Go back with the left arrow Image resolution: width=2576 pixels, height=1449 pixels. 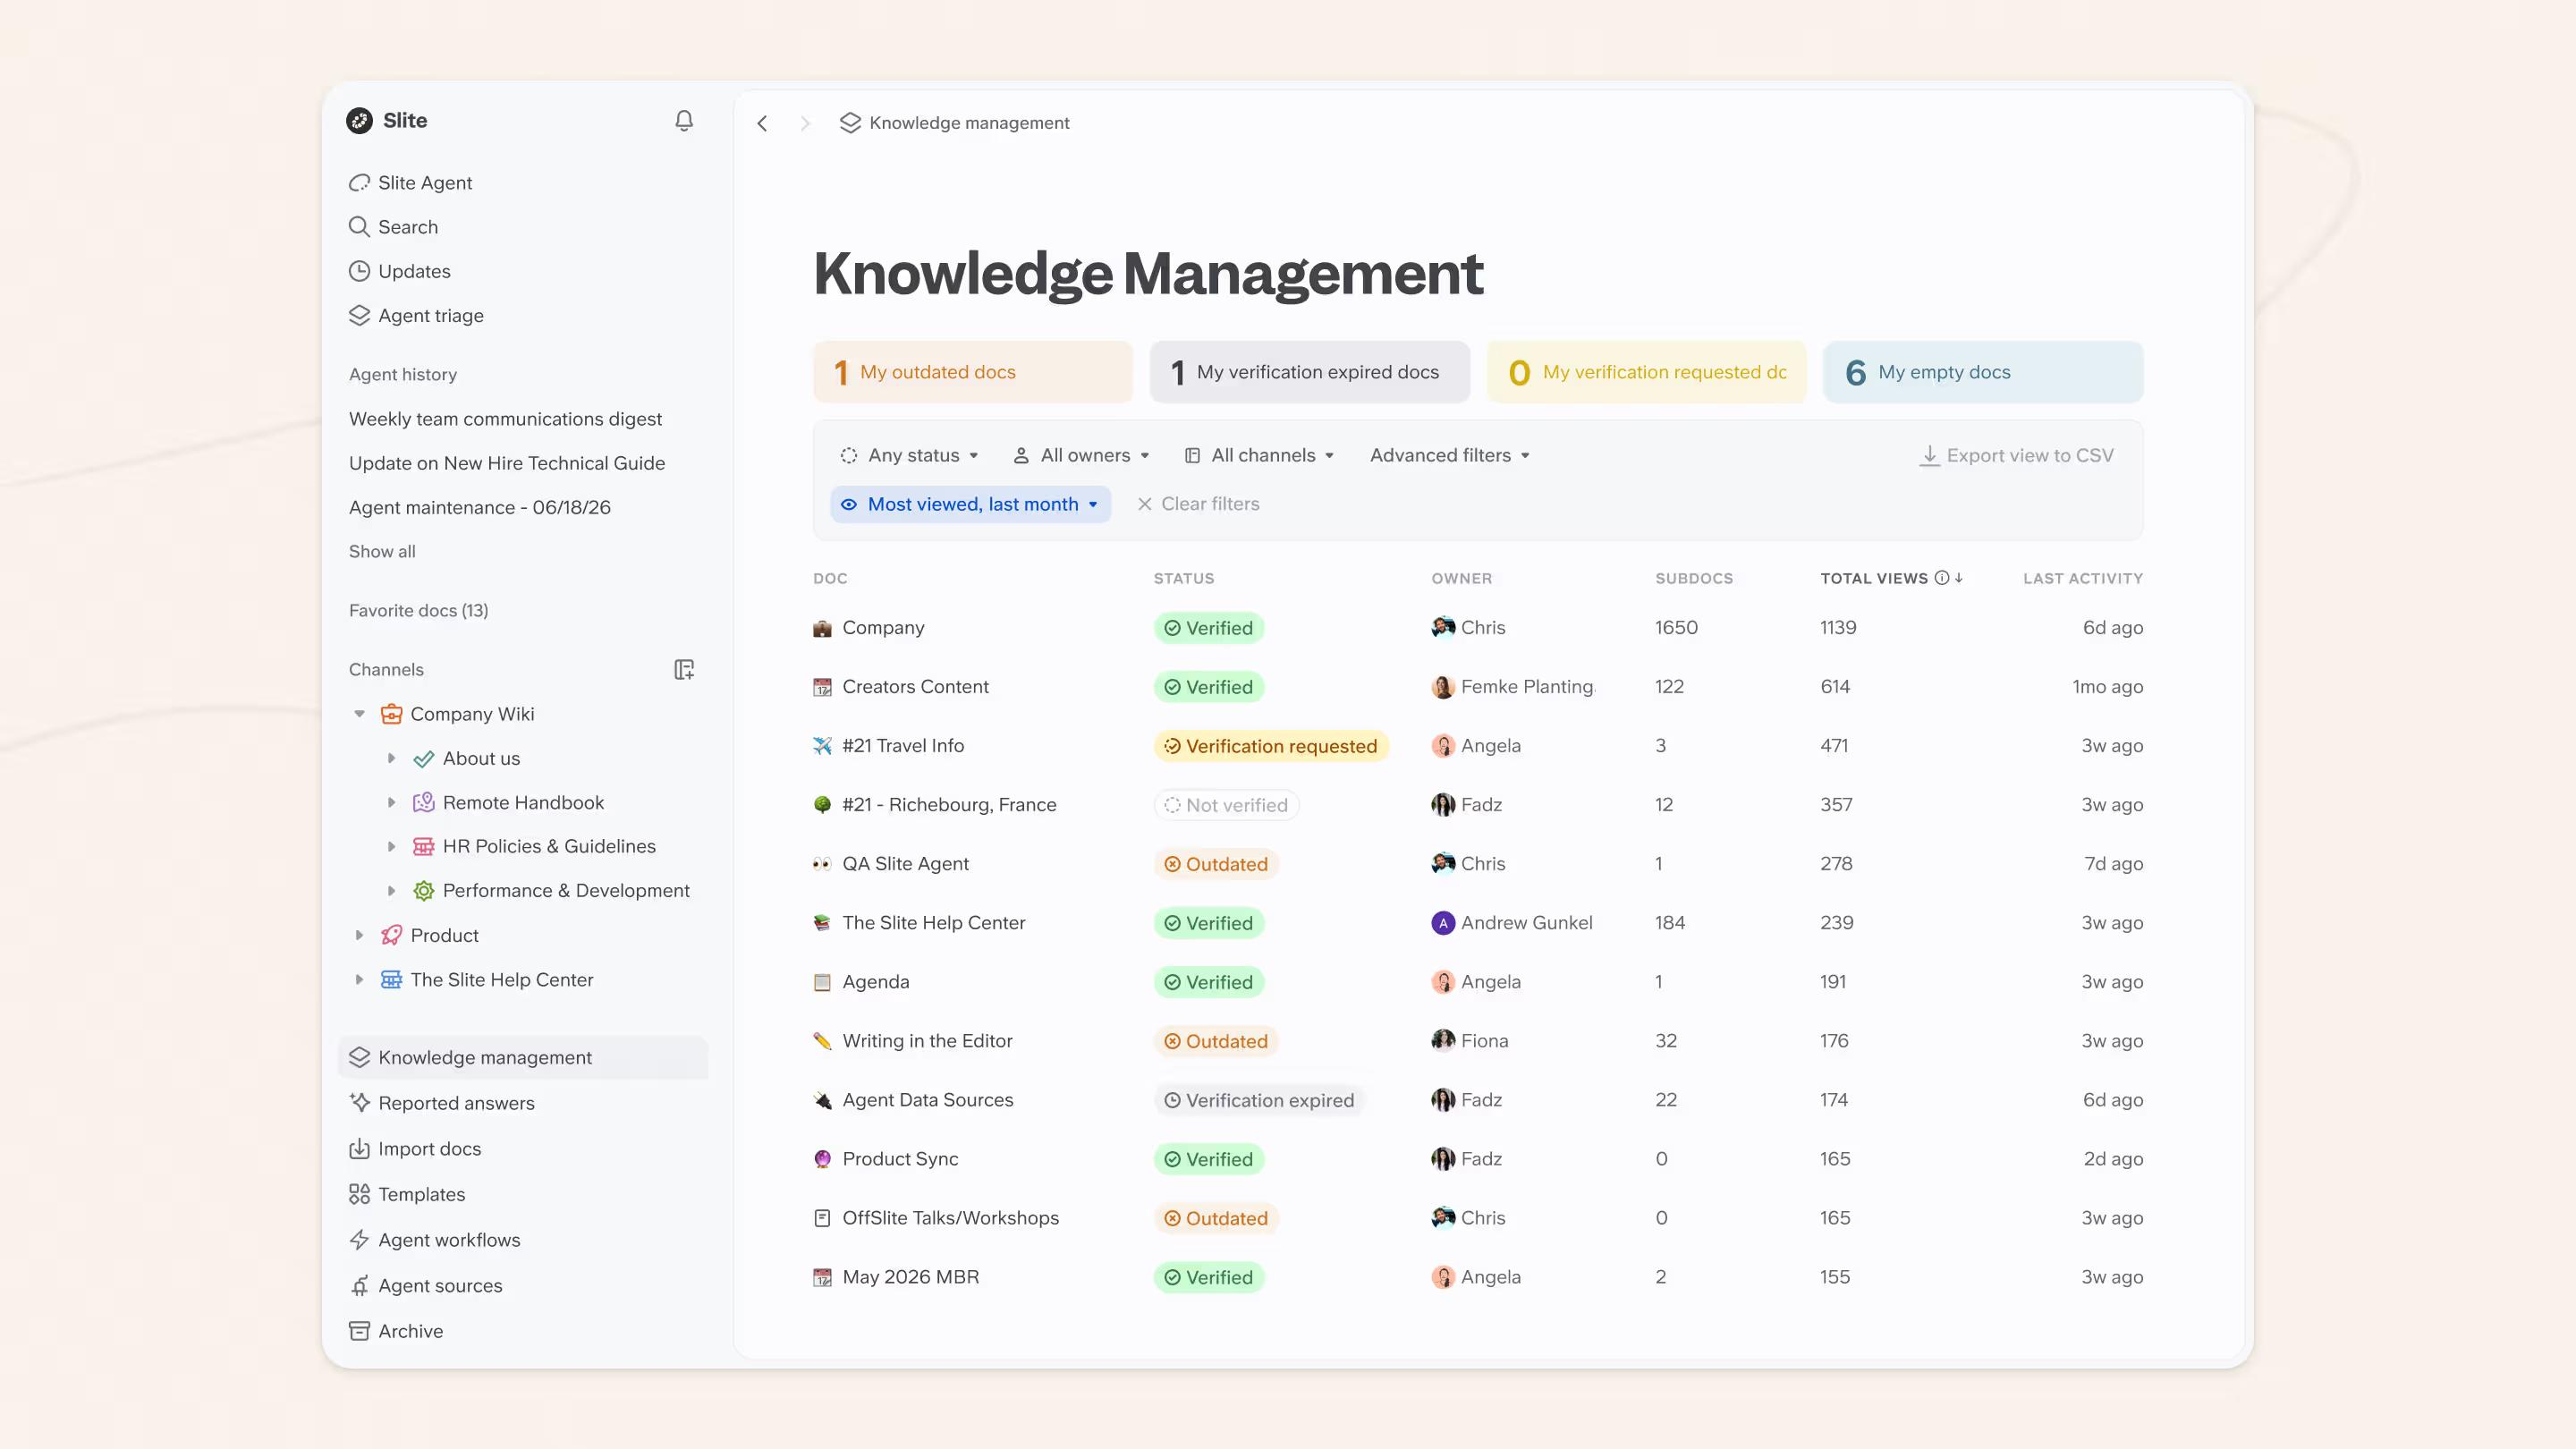click(762, 123)
